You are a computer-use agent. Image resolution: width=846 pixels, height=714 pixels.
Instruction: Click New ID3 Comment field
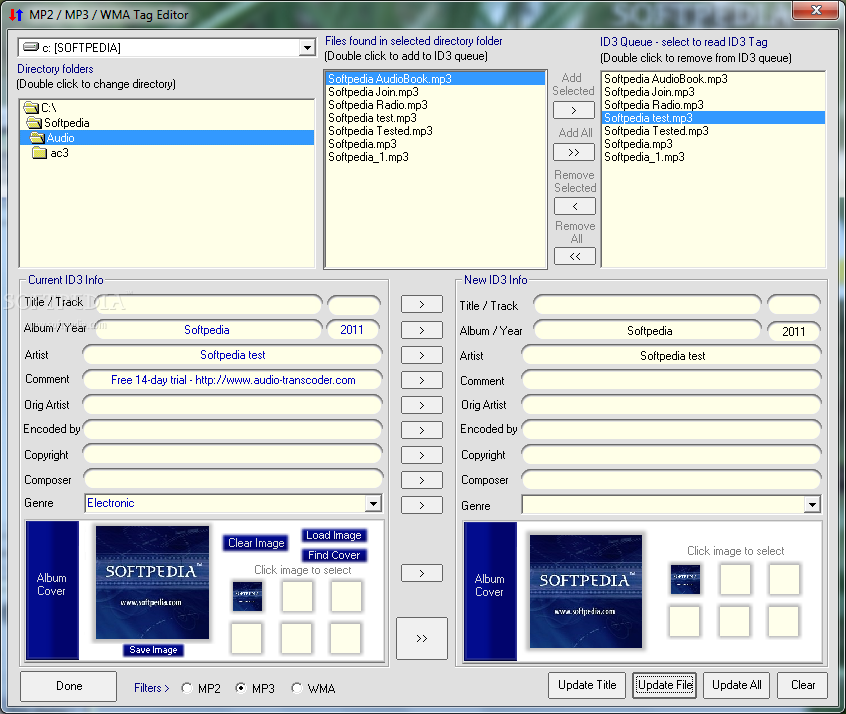coord(672,380)
